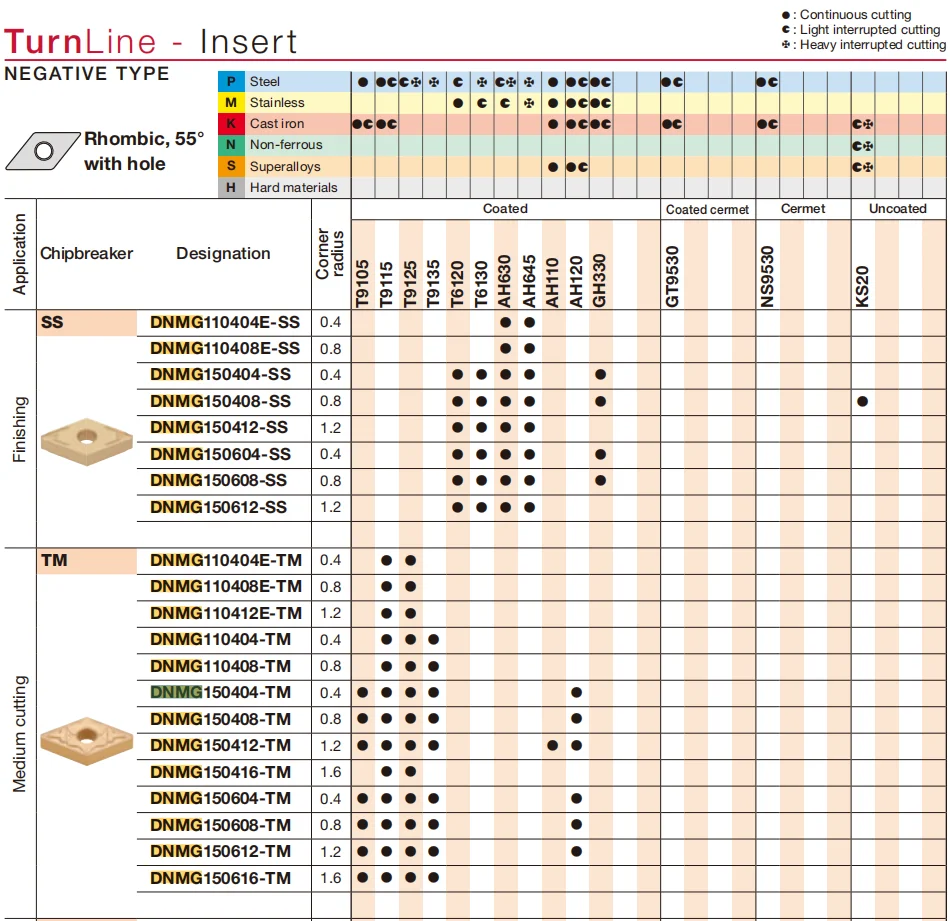Select the green N Non-ferrous badge

231,145
